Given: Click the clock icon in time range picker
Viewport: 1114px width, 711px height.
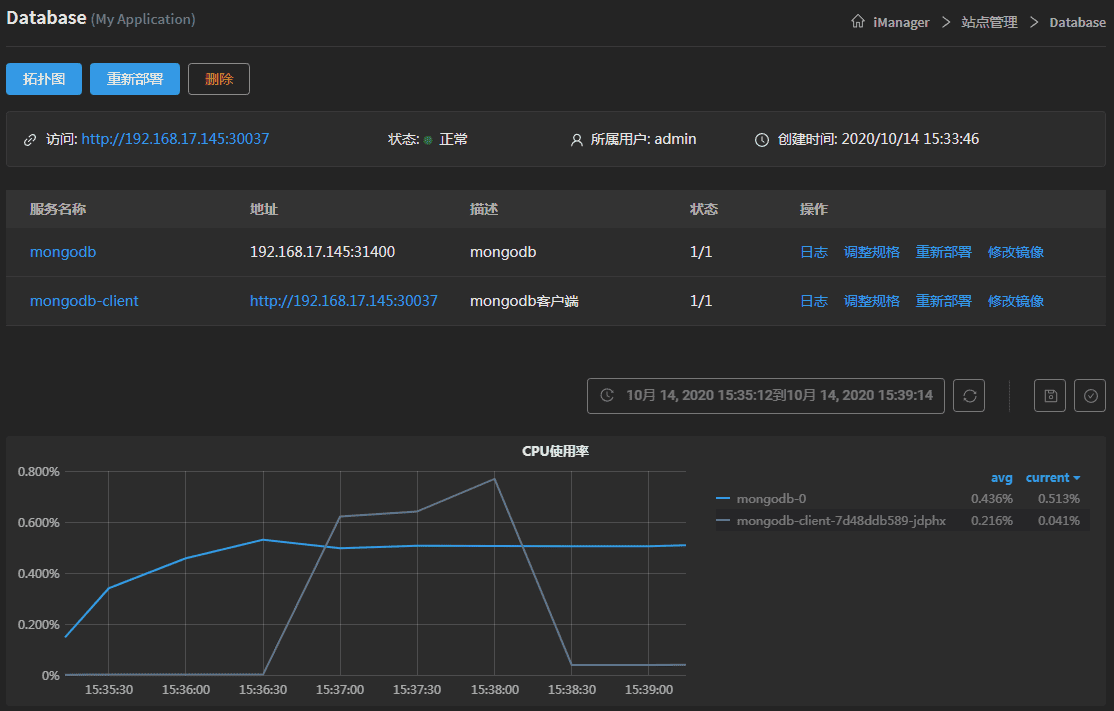Looking at the screenshot, I should (x=607, y=395).
